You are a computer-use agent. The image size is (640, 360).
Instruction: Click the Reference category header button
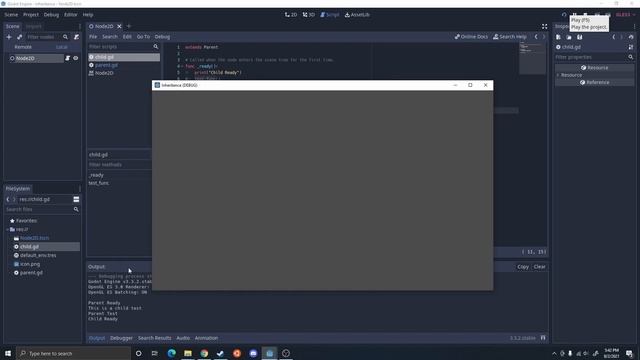coord(594,82)
